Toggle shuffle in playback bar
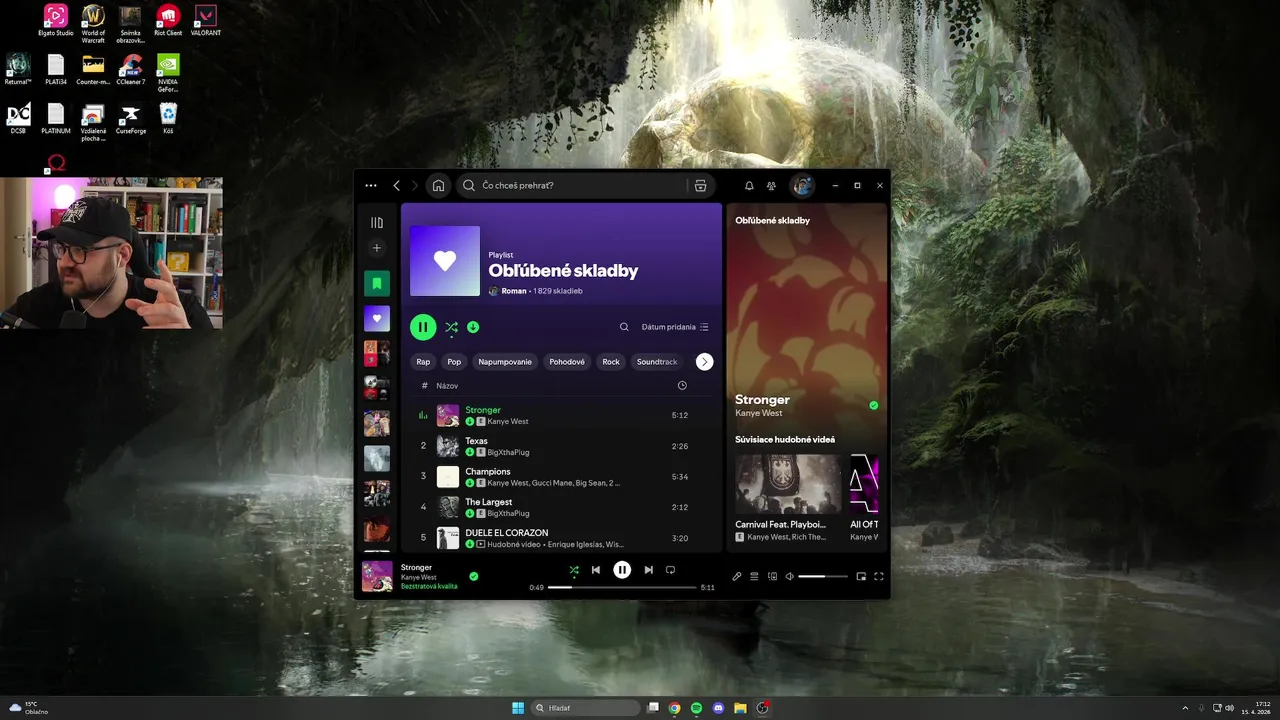This screenshot has width=1280, height=720. coord(574,570)
